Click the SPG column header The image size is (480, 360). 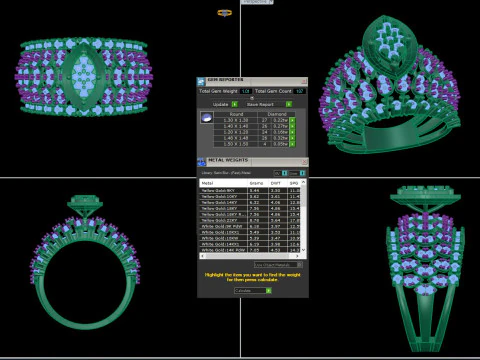pyautogui.click(x=294, y=183)
